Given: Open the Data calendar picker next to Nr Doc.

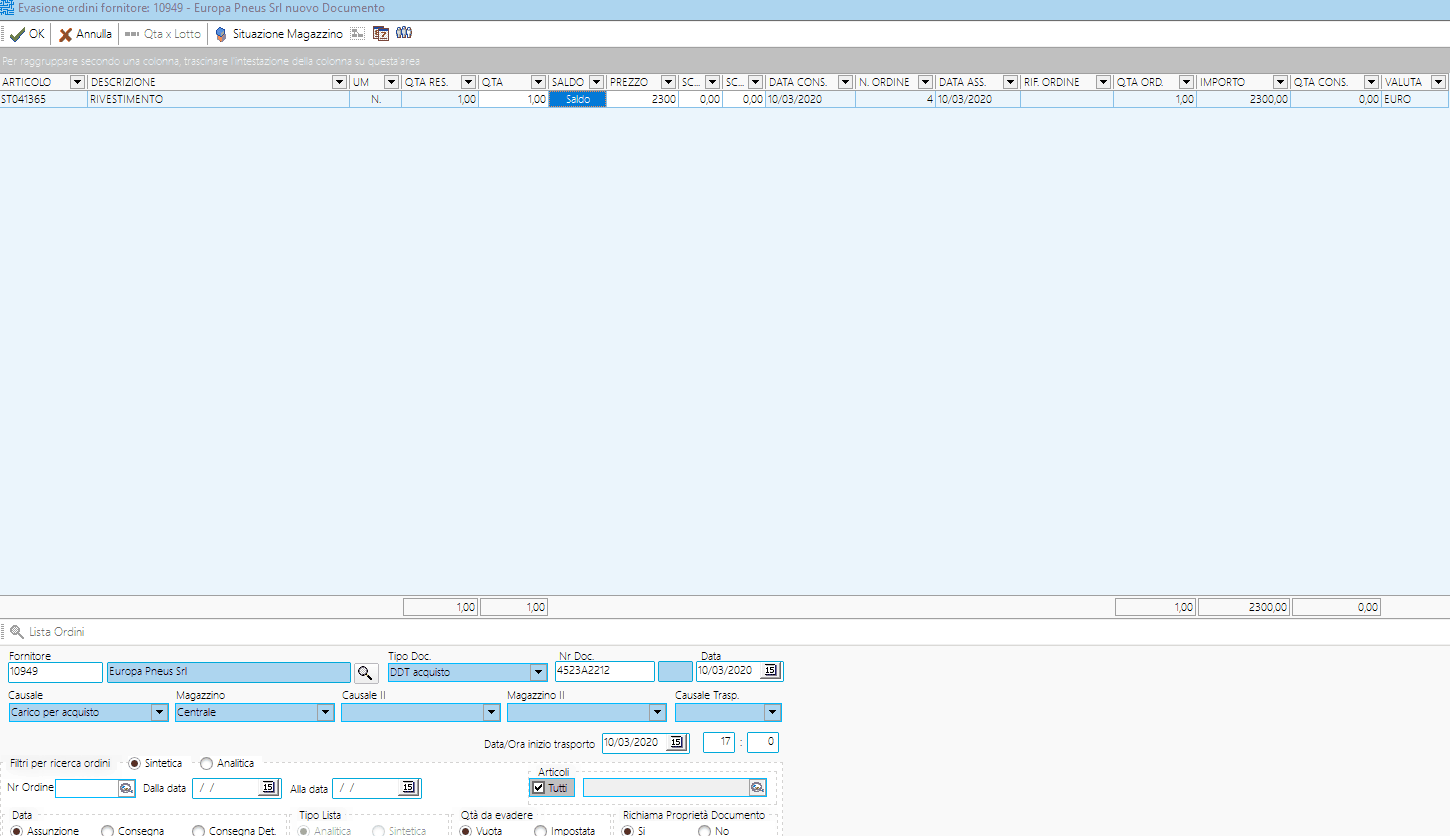Looking at the screenshot, I should [771, 671].
